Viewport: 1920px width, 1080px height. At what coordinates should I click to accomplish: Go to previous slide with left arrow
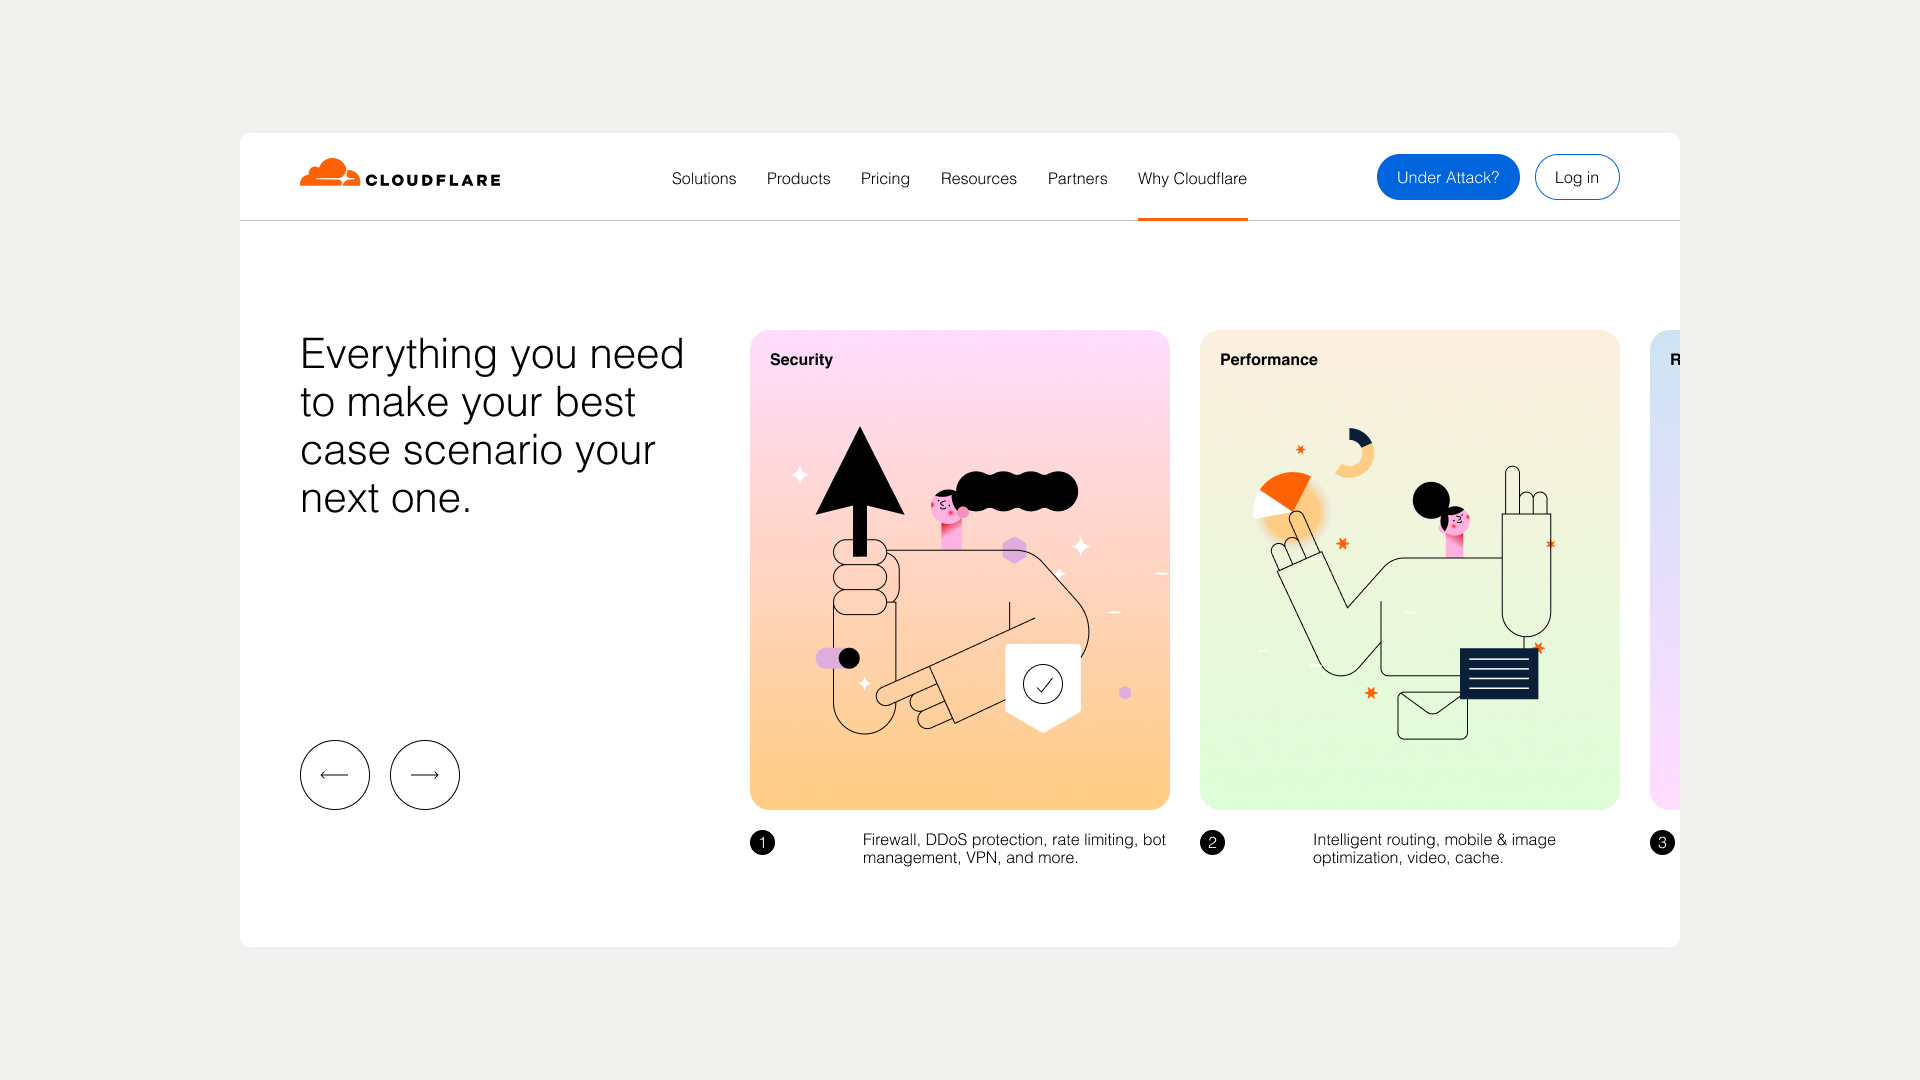click(335, 775)
